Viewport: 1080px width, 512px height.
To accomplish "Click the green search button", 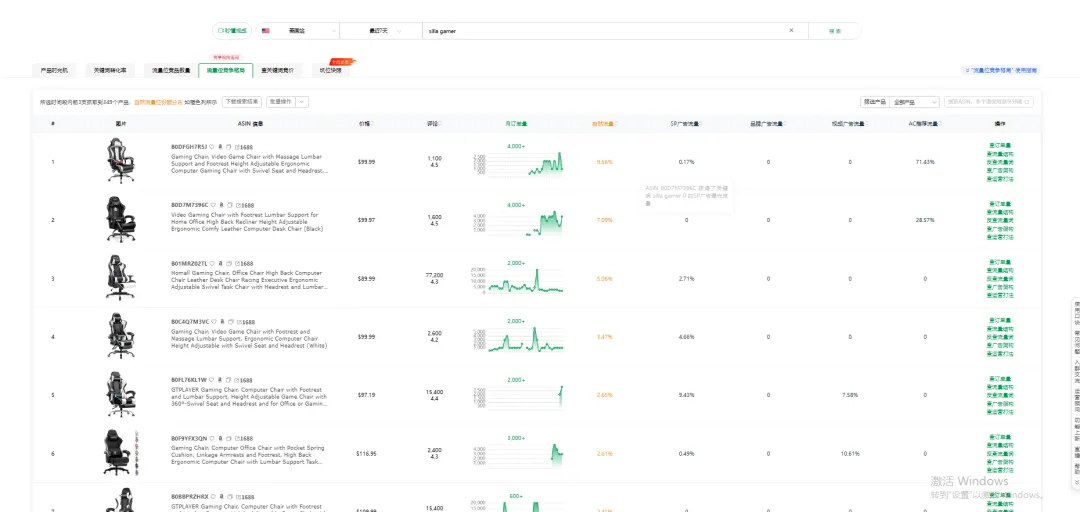I will pyautogui.click(x=835, y=31).
